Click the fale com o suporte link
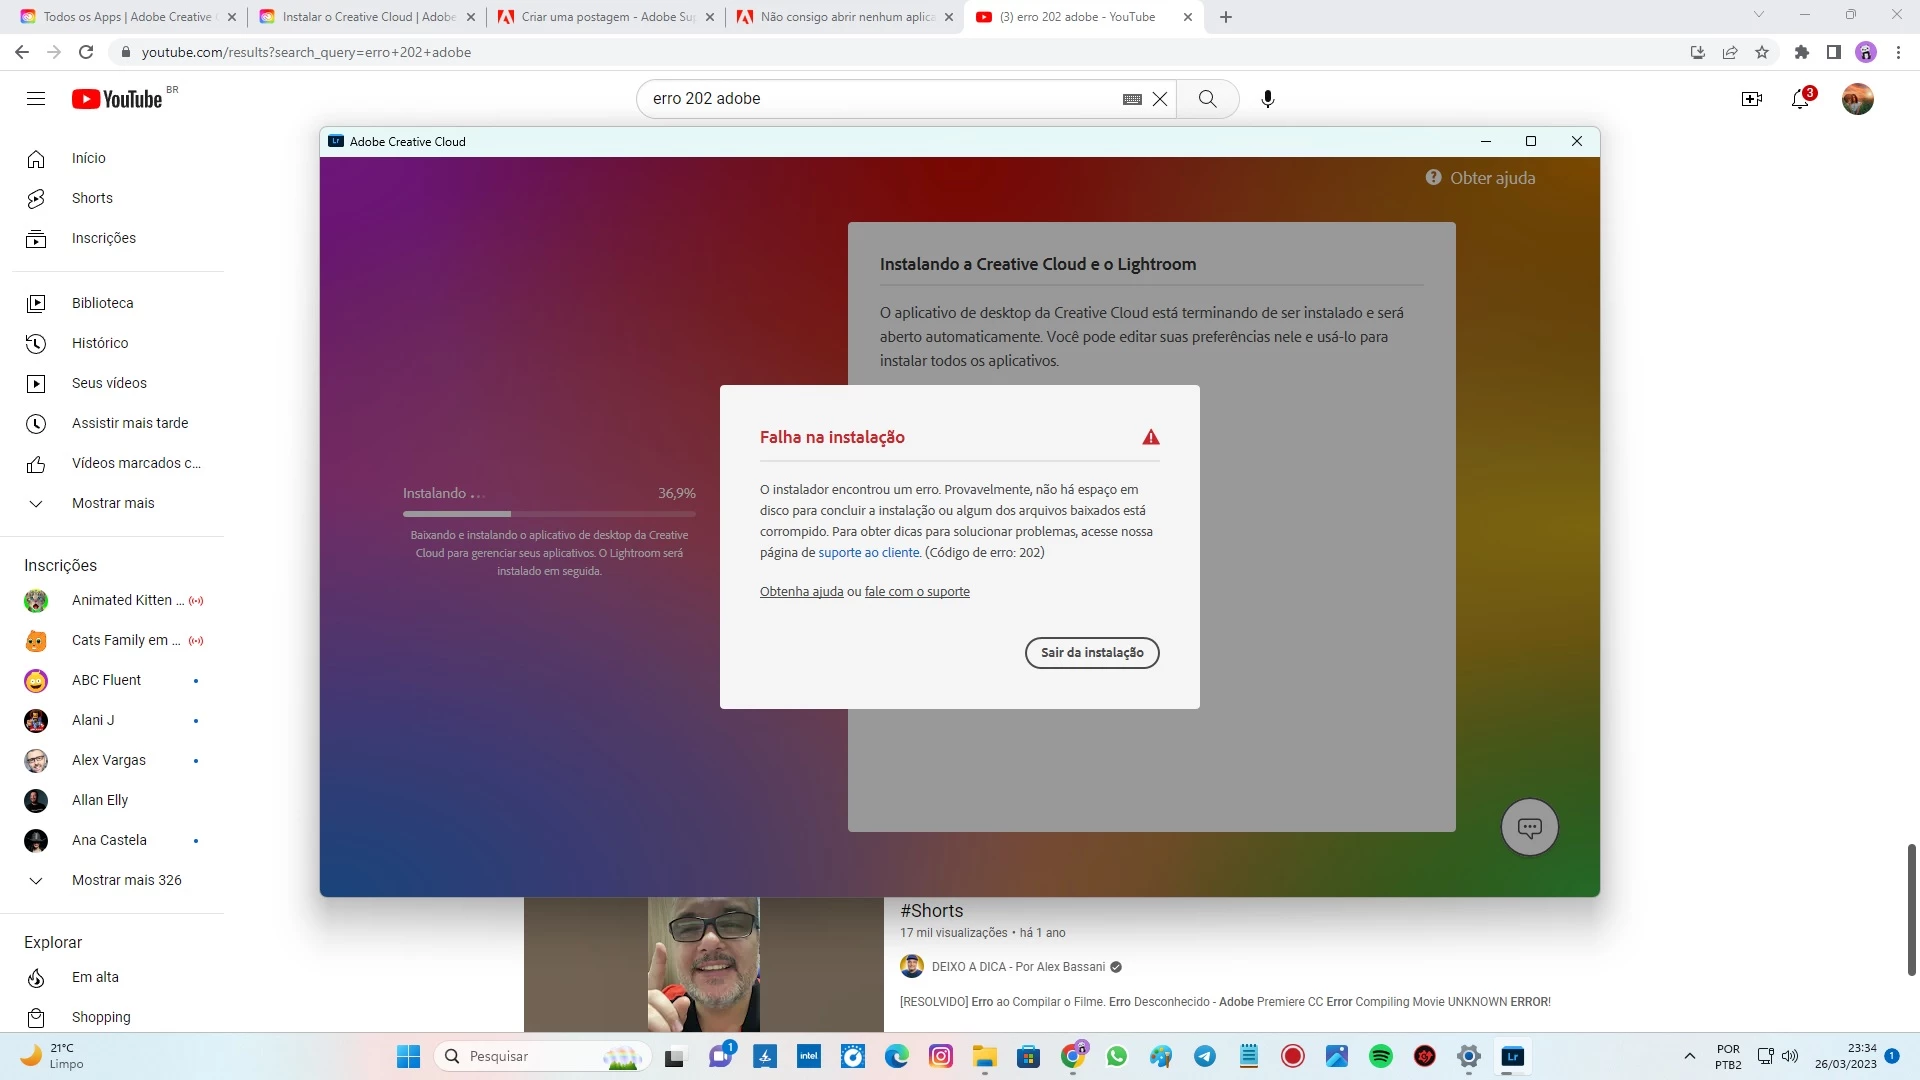Image resolution: width=1920 pixels, height=1080 pixels. [x=916, y=592]
